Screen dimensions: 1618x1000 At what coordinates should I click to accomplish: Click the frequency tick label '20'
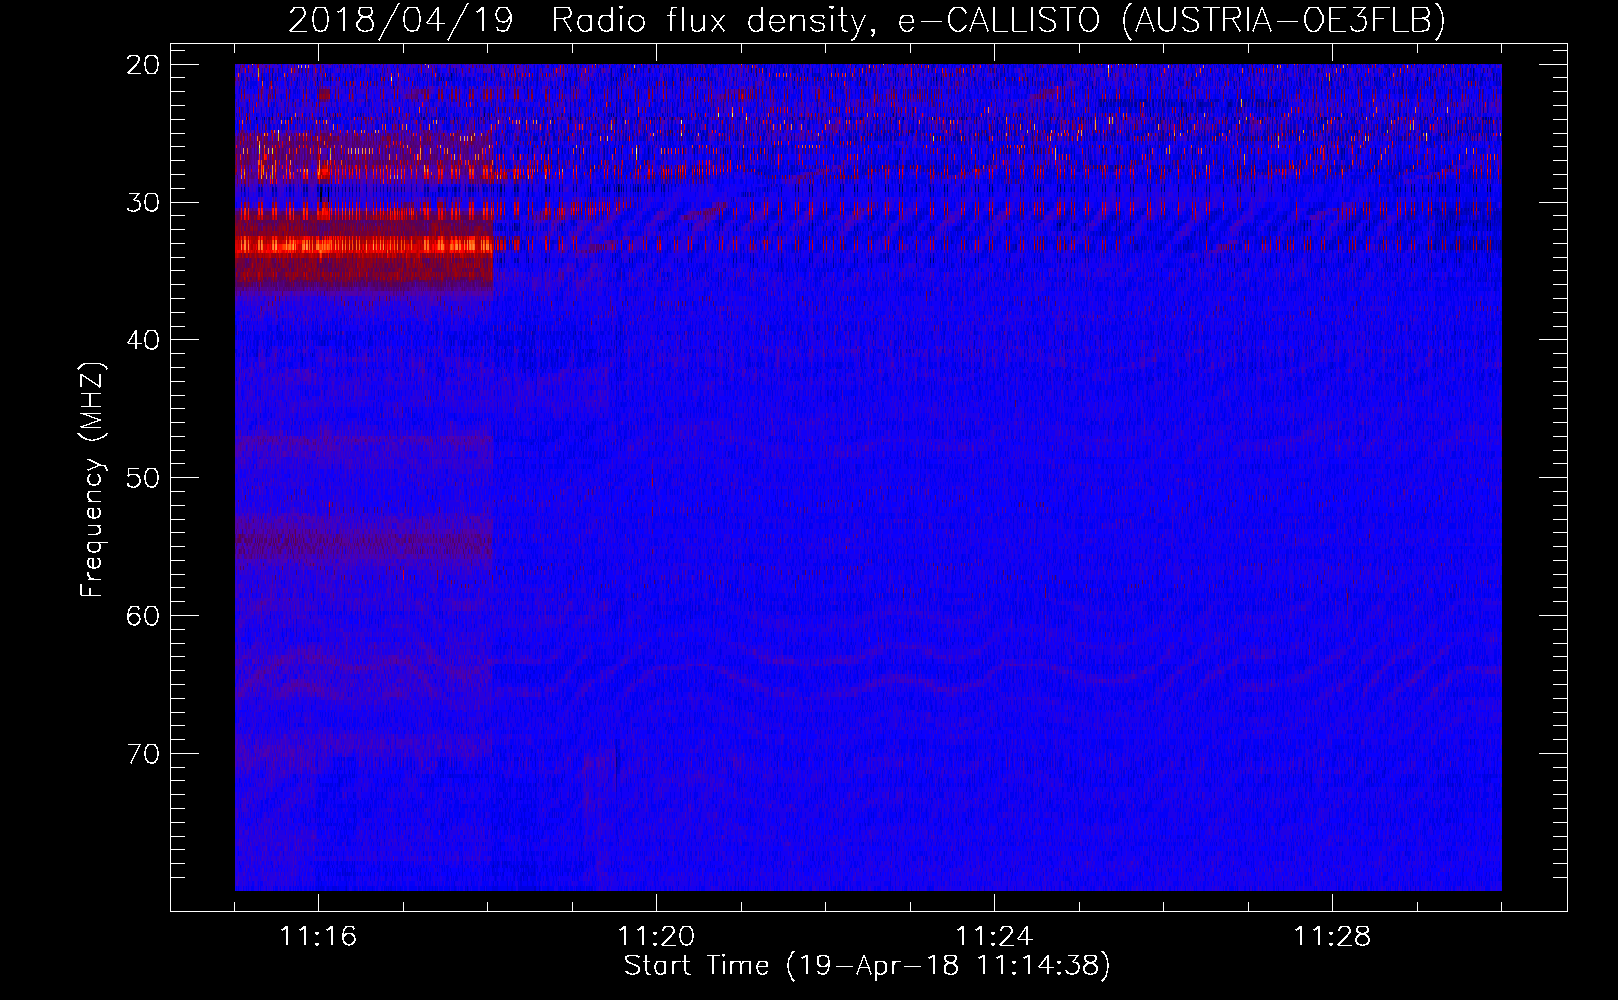click(144, 65)
